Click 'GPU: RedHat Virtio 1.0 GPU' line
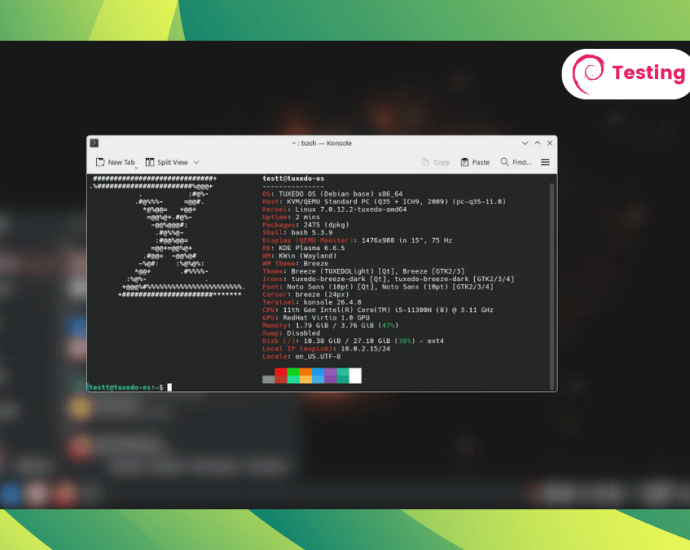 [x=316, y=318]
